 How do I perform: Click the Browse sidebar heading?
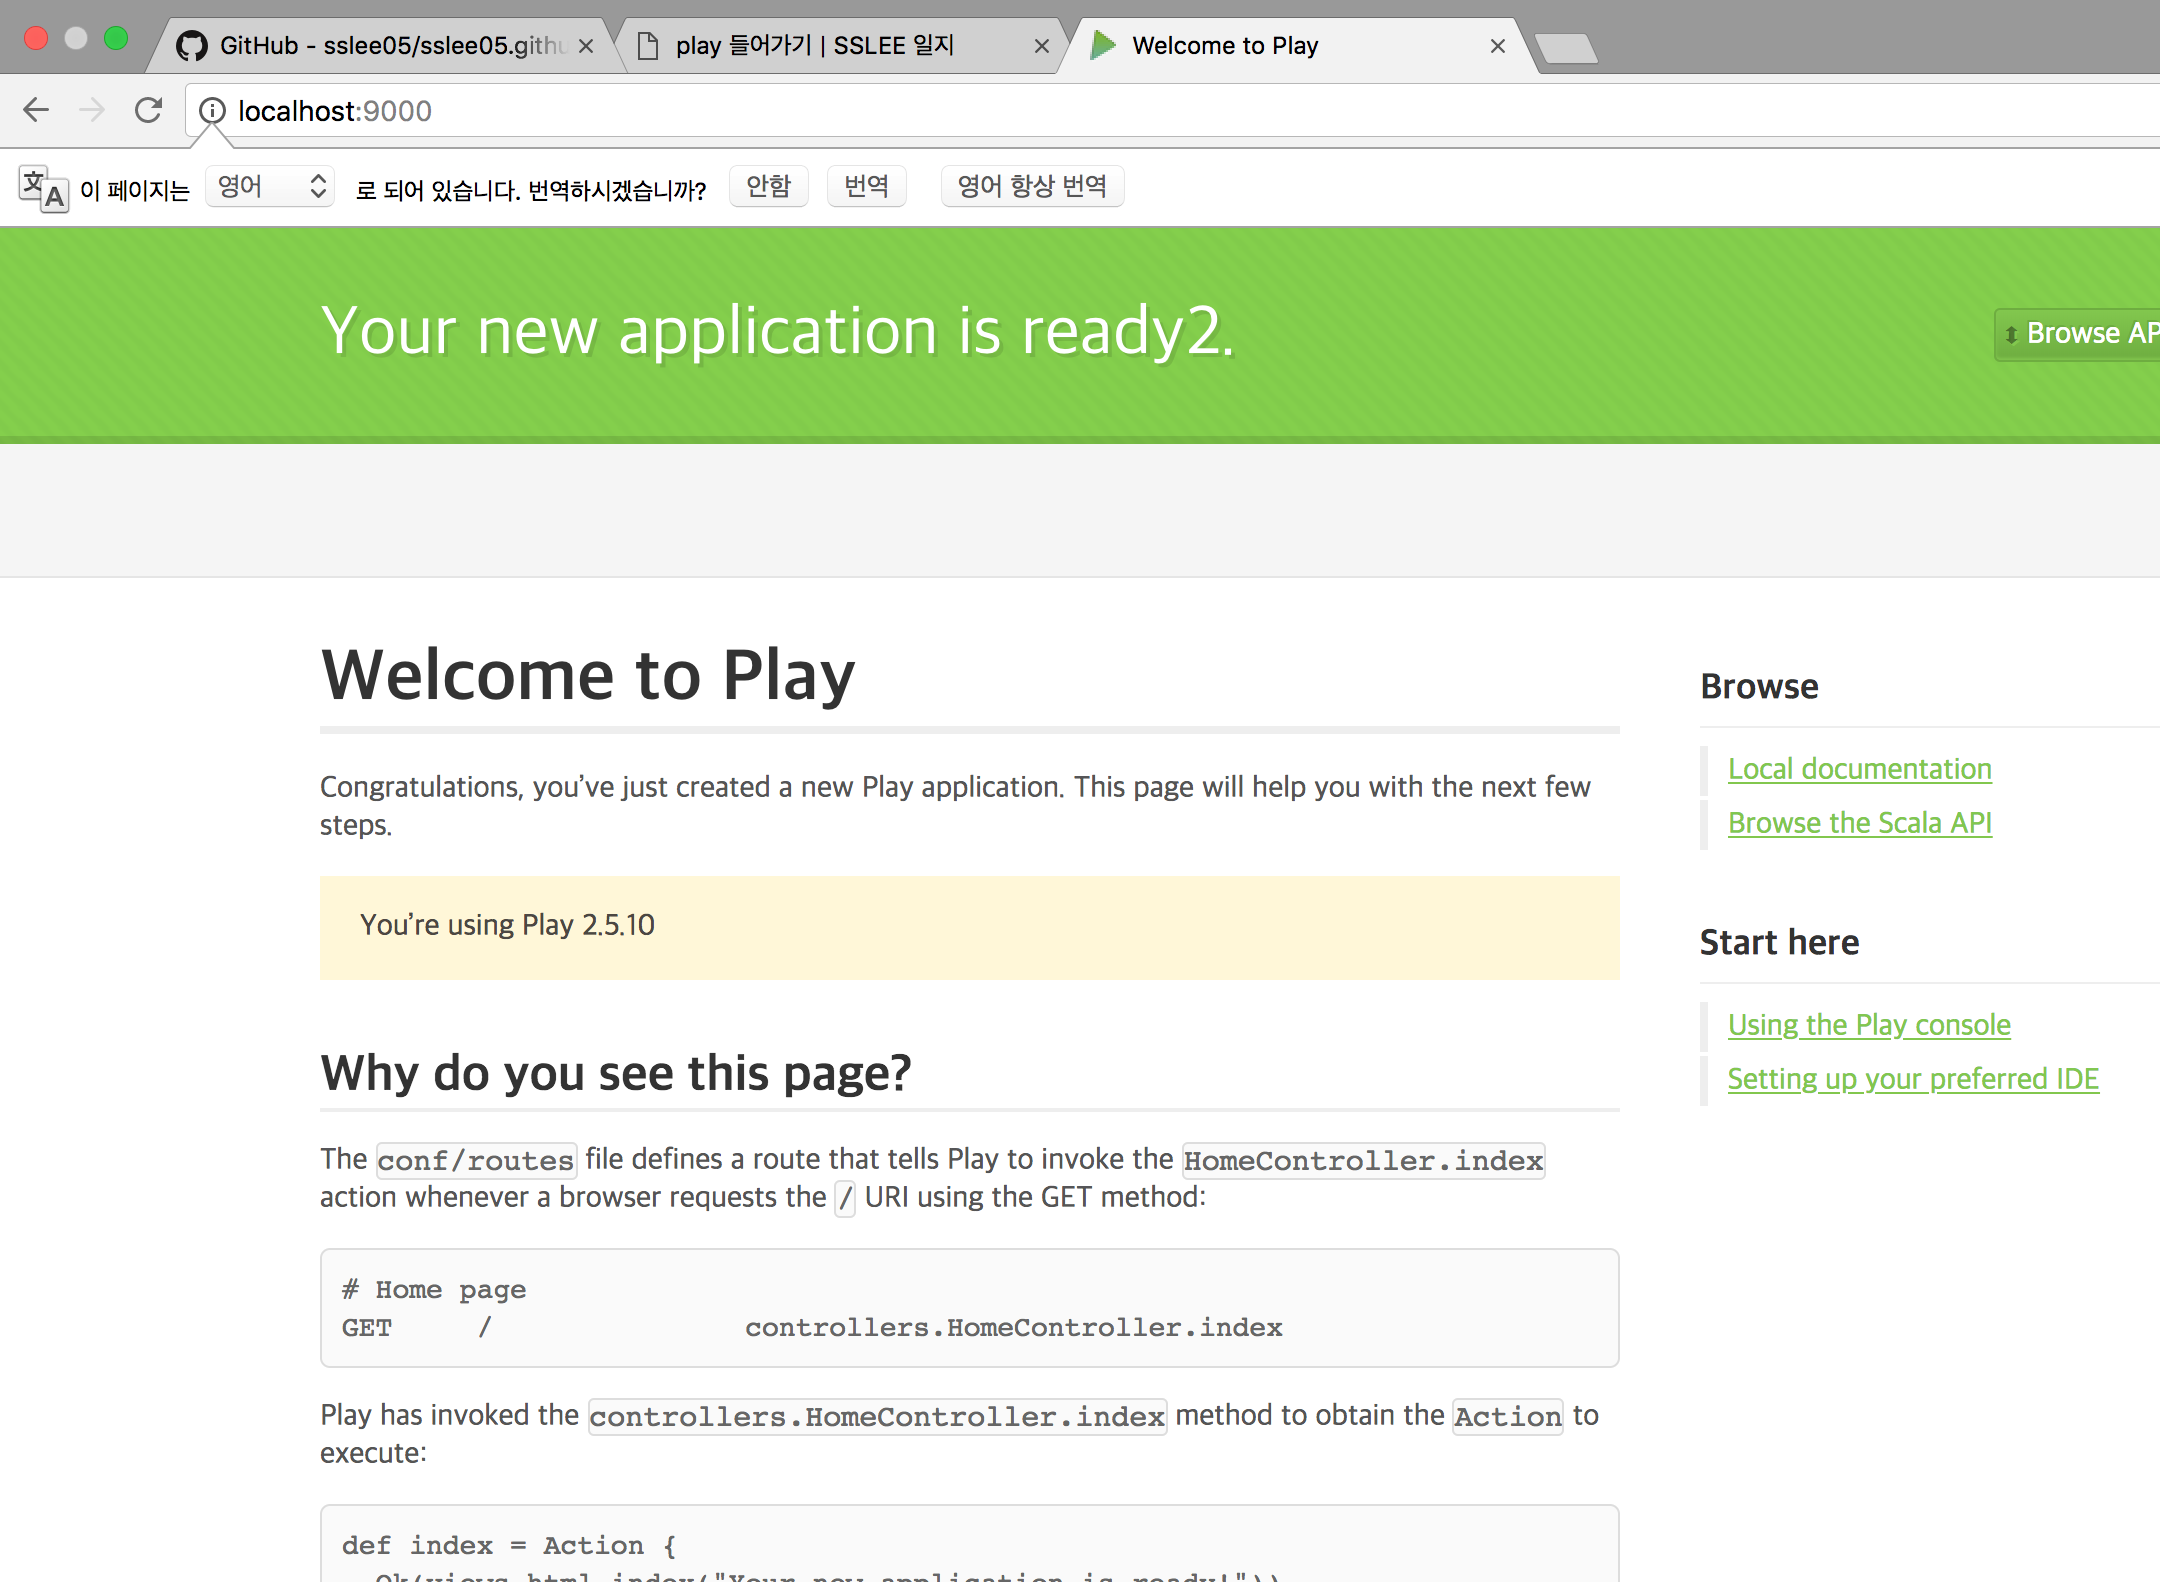(1759, 687)
